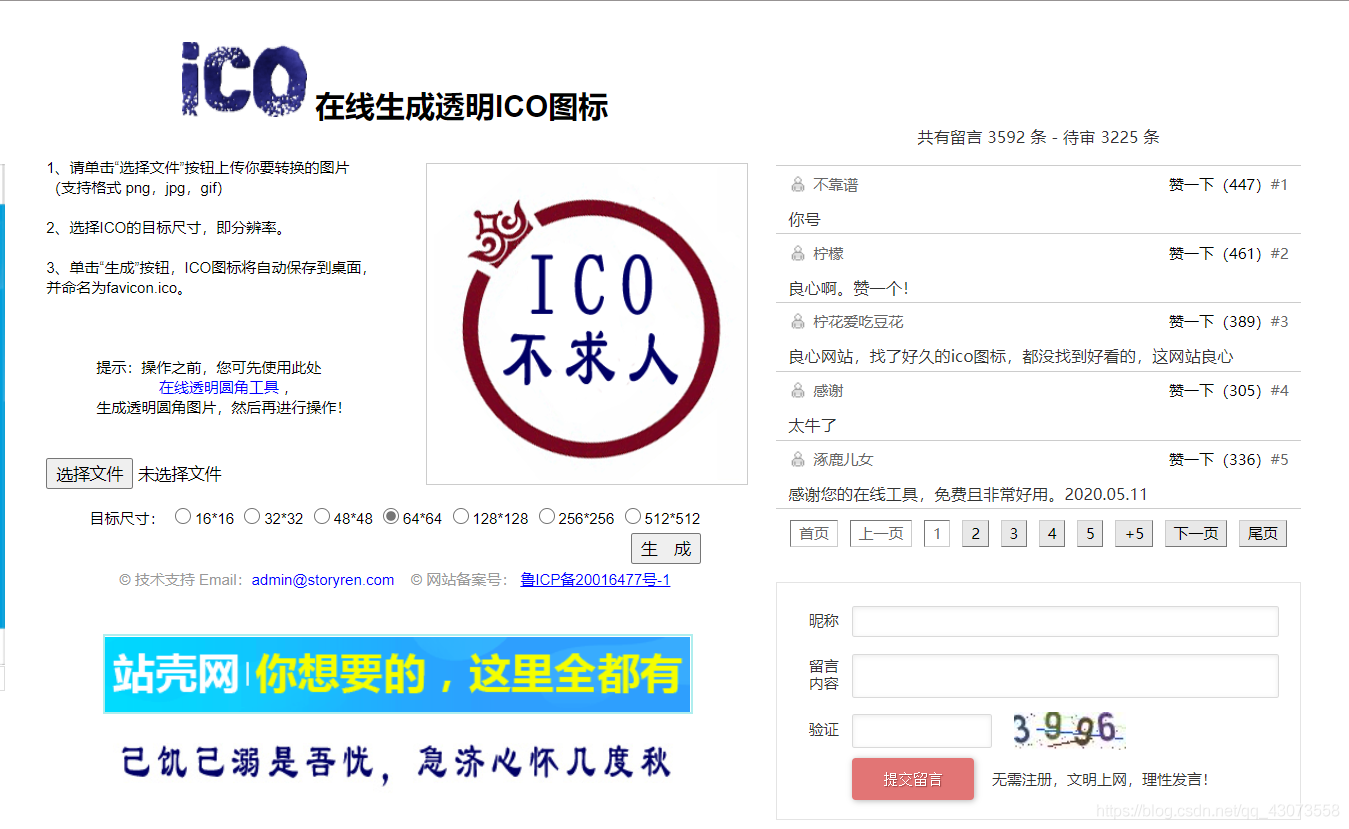Image resolution: width=1349 pixels, height=829 pixels.
Task: Like the comment by 不靠谱 (447)
Action: (x=1215, y=185)
